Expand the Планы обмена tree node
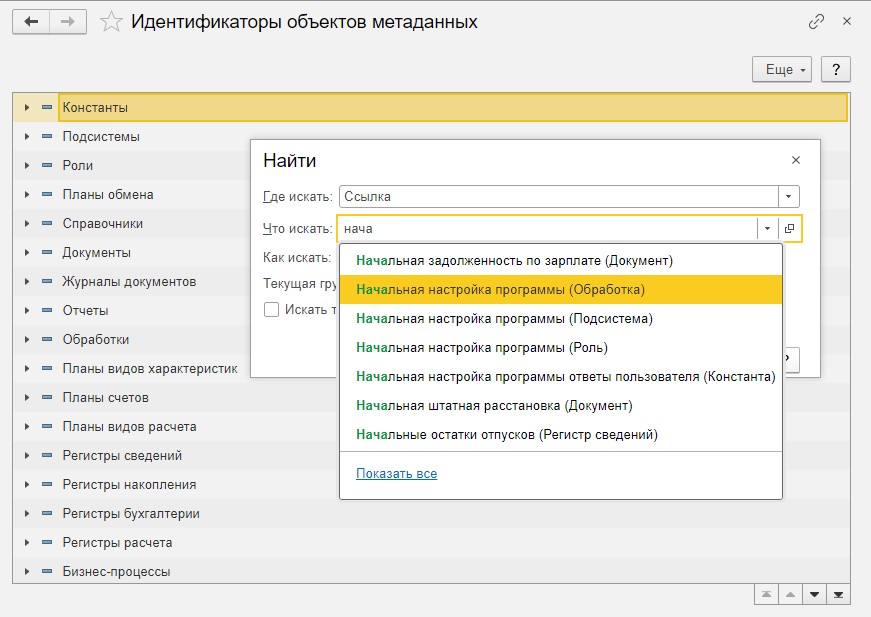The width and height of the screenshot is (871, 617). tap(27, 194)
